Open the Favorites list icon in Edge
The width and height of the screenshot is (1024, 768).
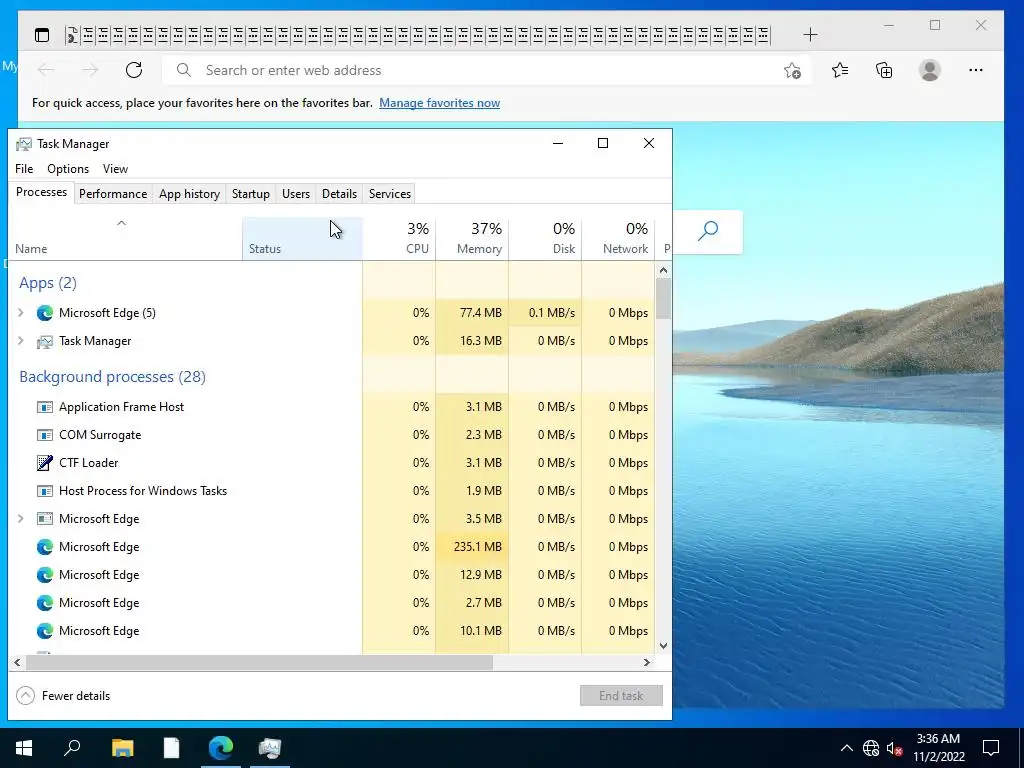point(840,70)
